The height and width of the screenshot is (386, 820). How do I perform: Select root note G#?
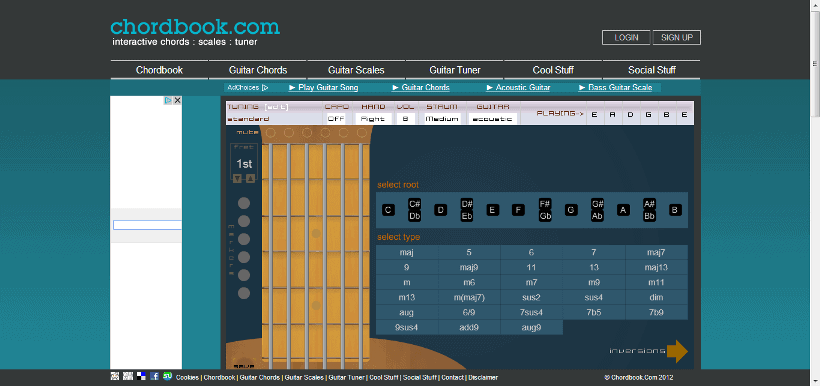(x=597, y=204)
